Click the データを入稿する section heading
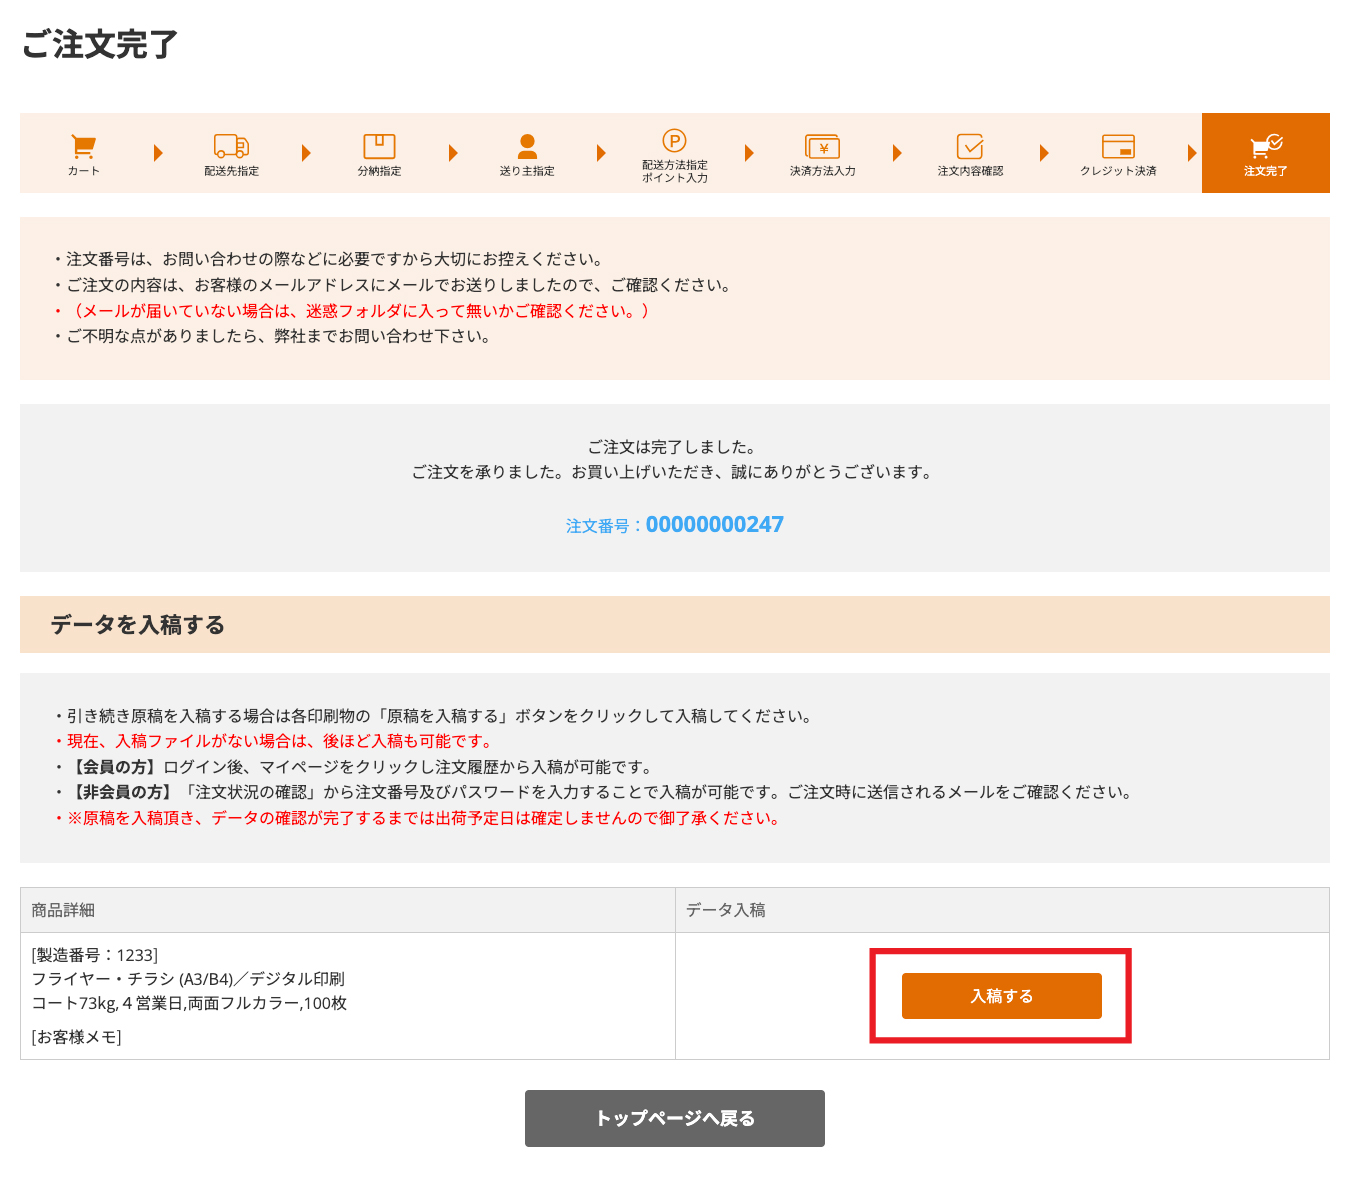This screenshot has height=1179, width=1351. click(x=138, y=625)
